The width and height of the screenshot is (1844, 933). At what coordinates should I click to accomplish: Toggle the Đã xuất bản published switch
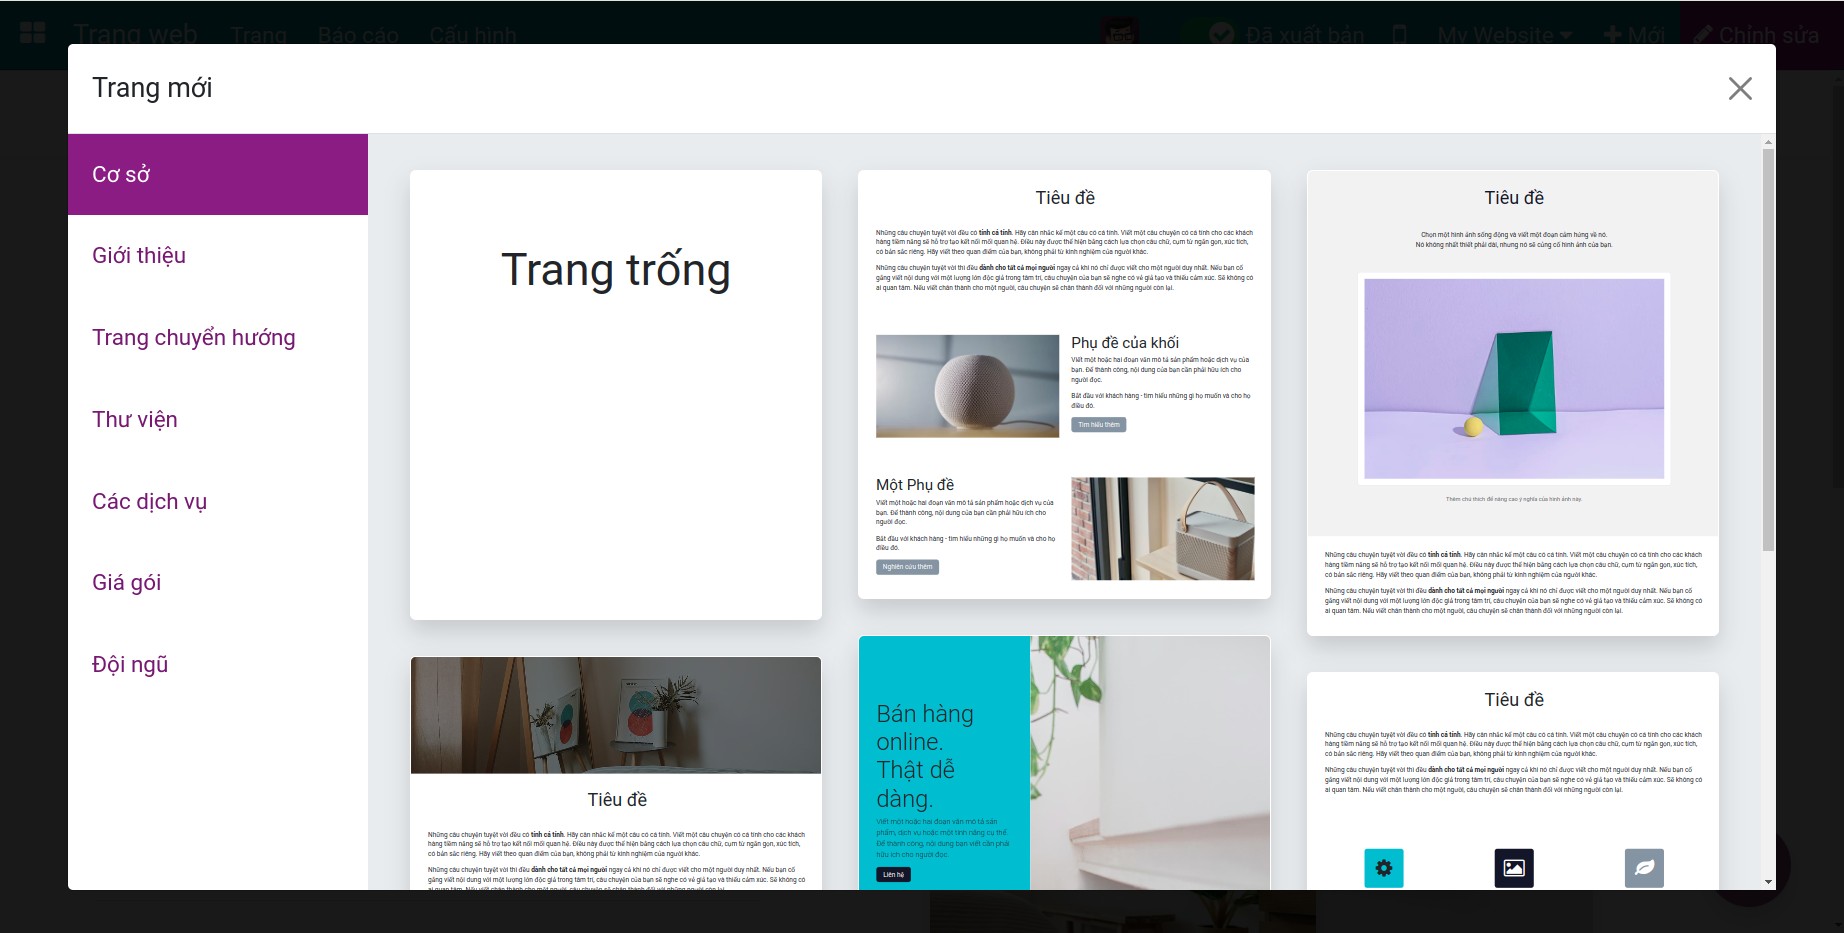click(1220, 35)
